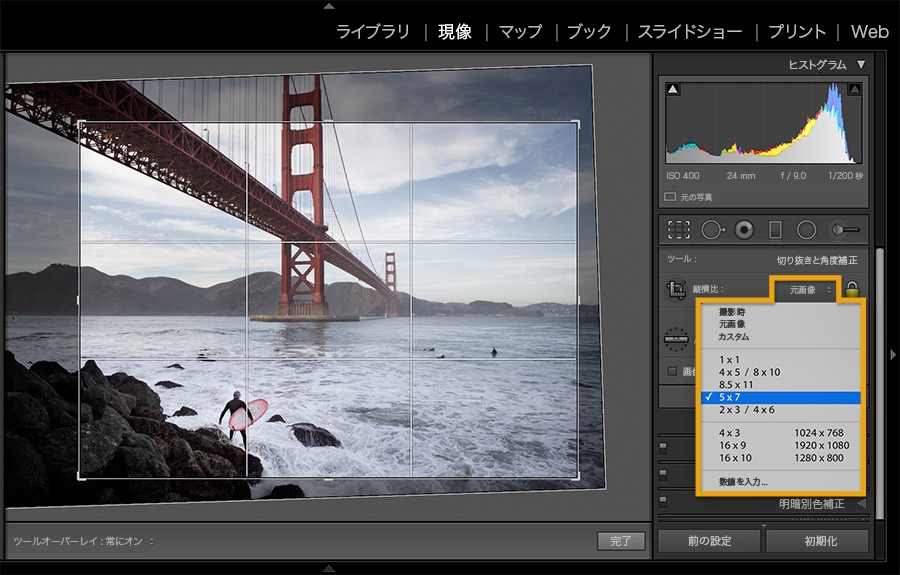Viewport: 900px width, 575px height.
Task: Enable the 元の写真 checkbox
Action: (670, 197)
